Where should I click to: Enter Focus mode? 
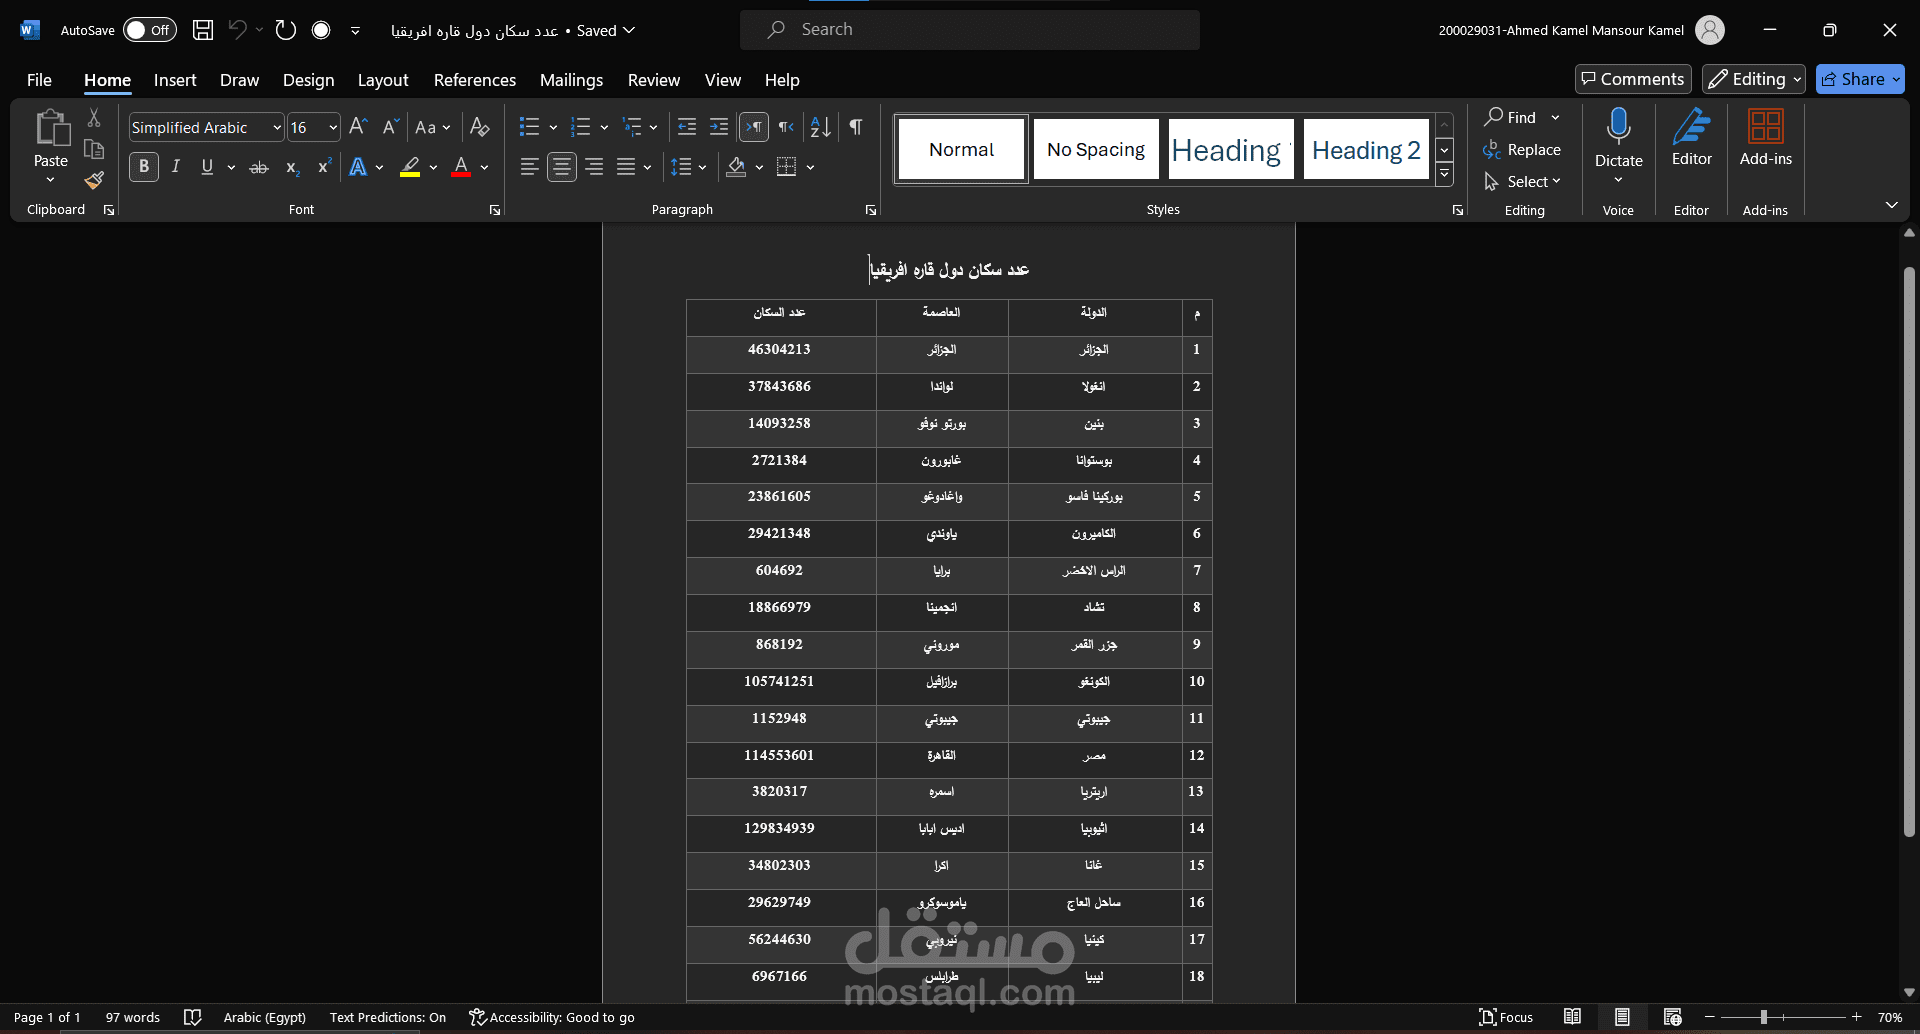coord(1506,1017)
